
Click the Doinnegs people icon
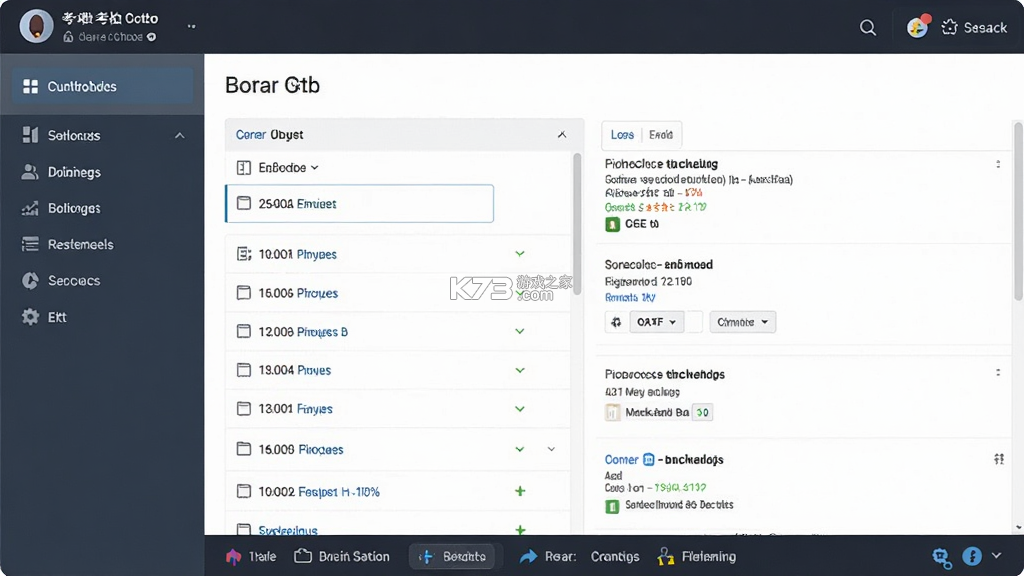point(30,172)
